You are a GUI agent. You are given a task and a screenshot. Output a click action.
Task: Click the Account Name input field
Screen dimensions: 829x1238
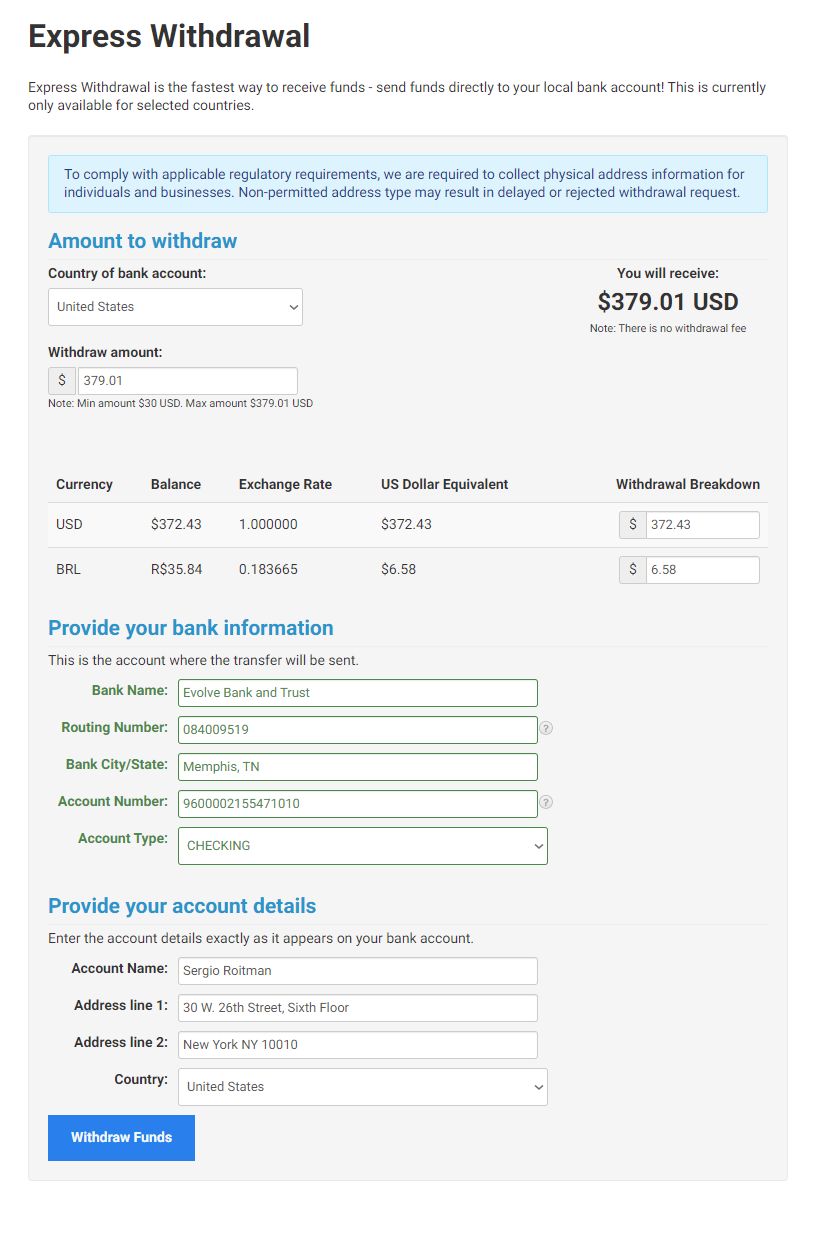click(358, 971)
